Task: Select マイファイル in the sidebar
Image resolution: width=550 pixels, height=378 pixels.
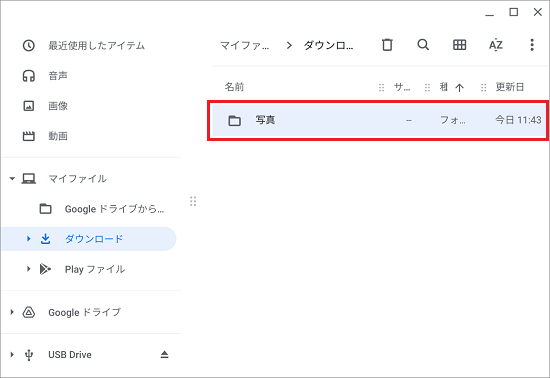Action: tap(78, 179)
